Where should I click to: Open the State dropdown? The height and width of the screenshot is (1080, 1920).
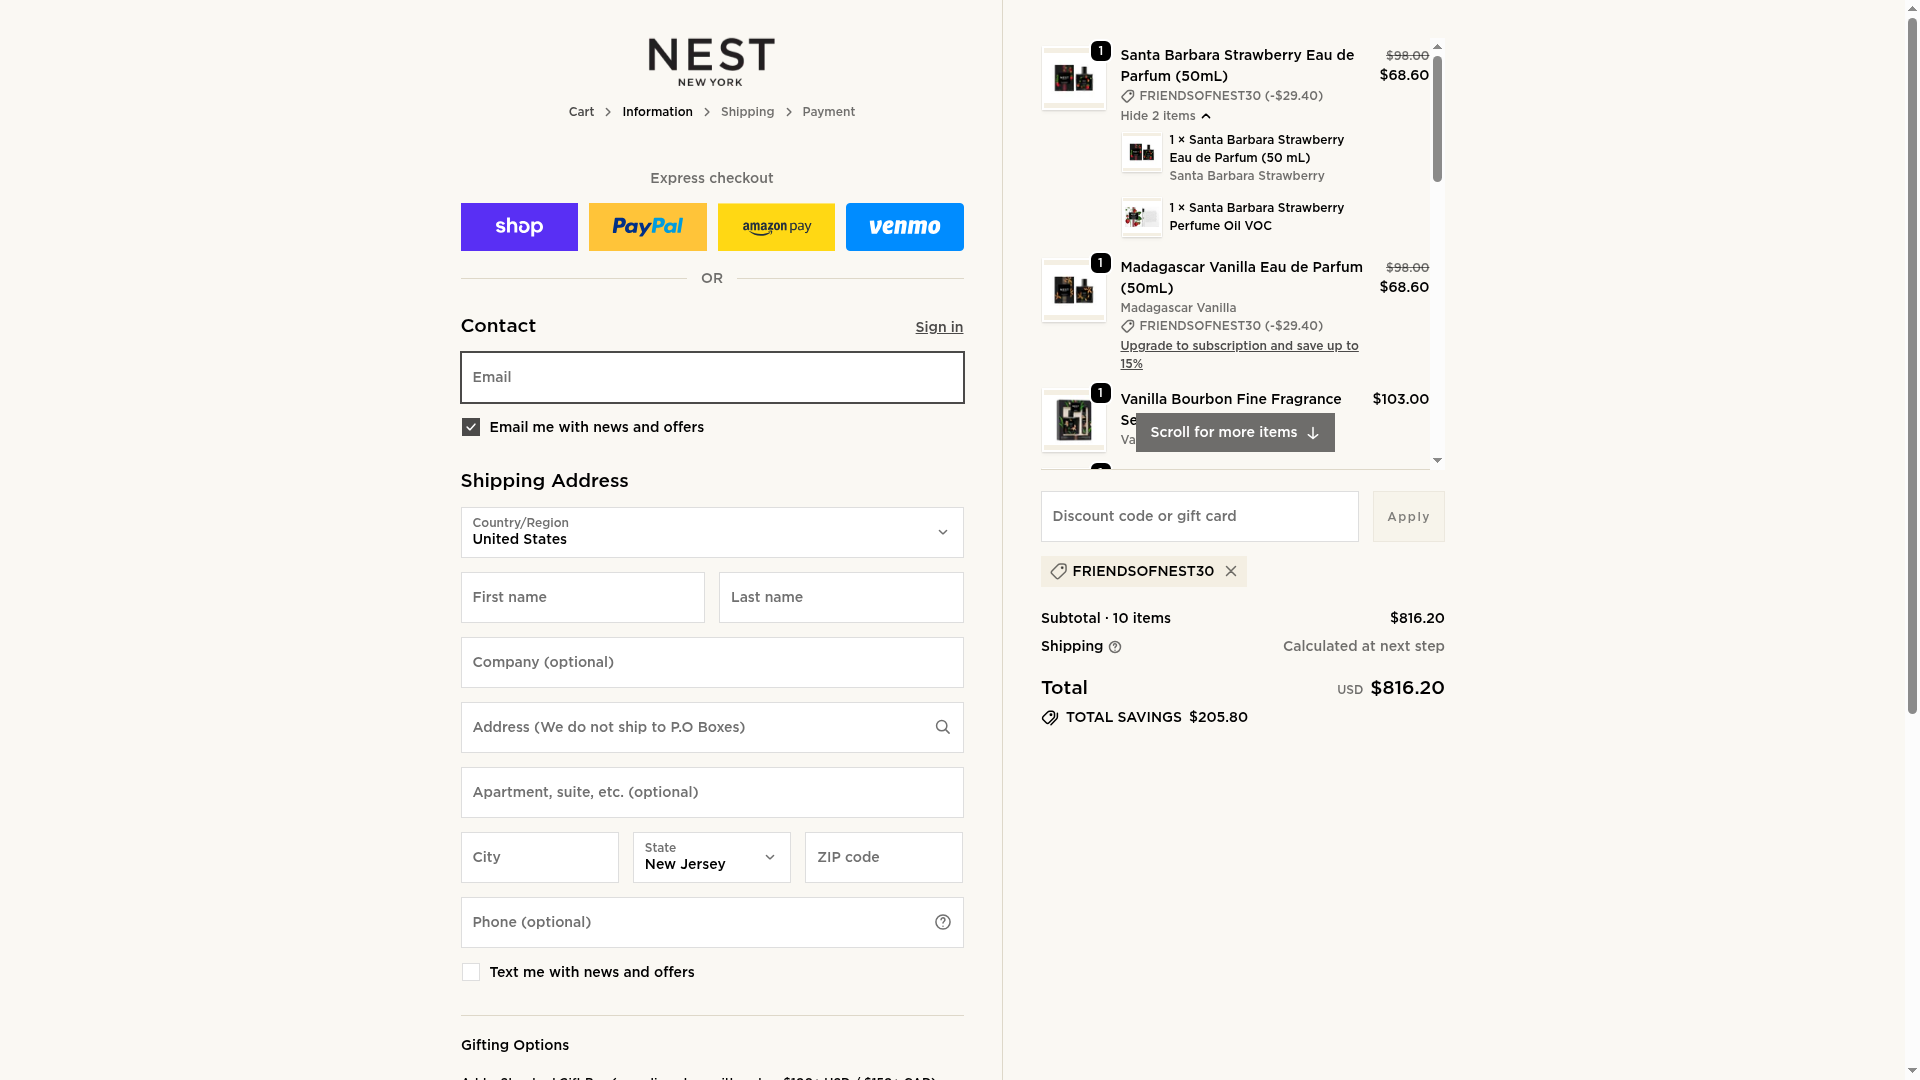[711, 857]
